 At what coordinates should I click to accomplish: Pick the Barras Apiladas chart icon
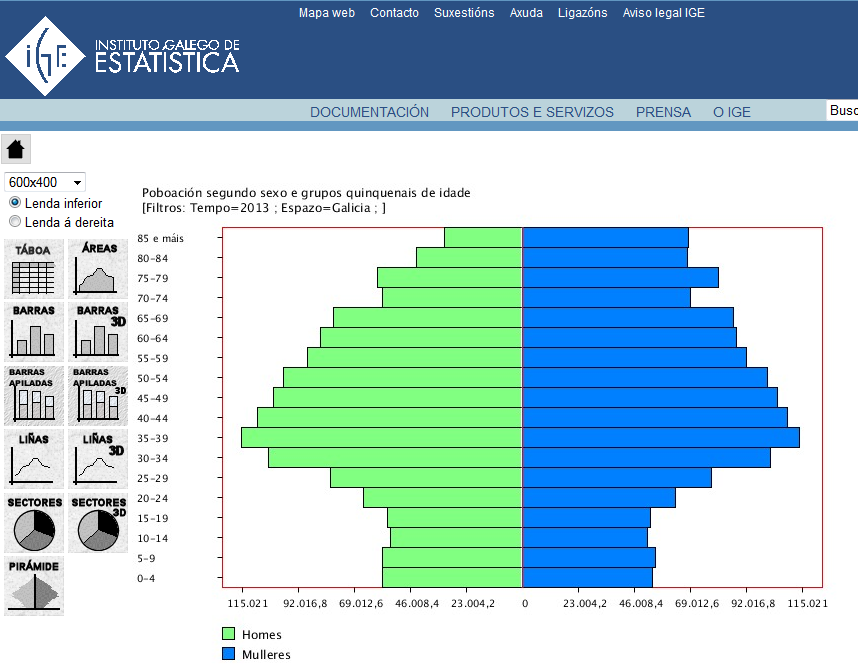click(x=34, y=395)
